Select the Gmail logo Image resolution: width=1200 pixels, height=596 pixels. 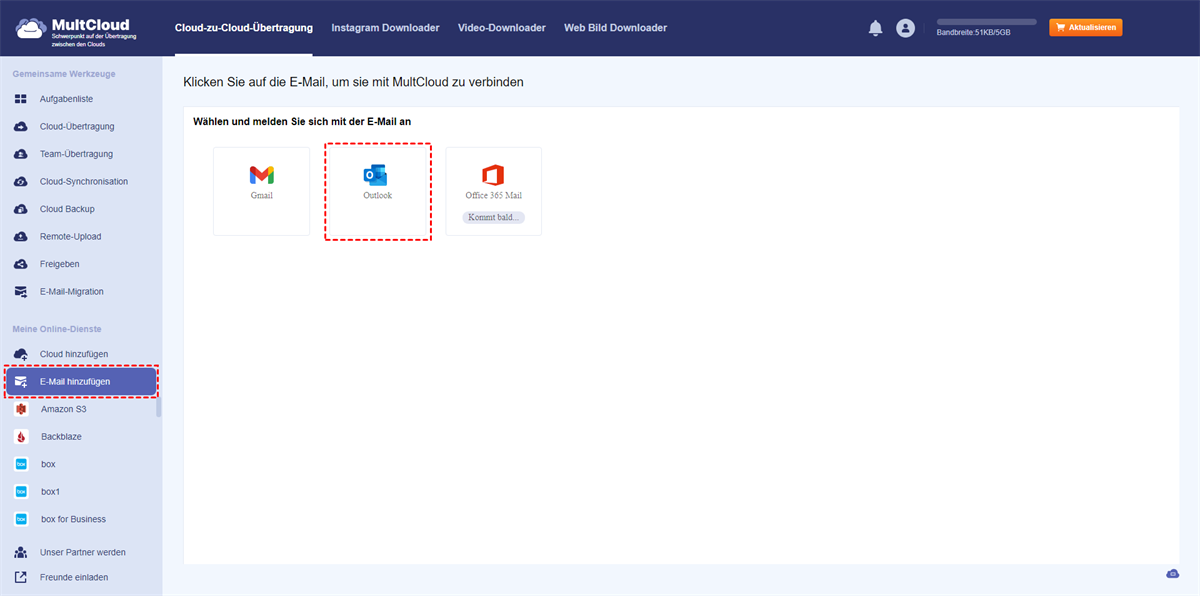pyautogui.click(x=262, y=175)
